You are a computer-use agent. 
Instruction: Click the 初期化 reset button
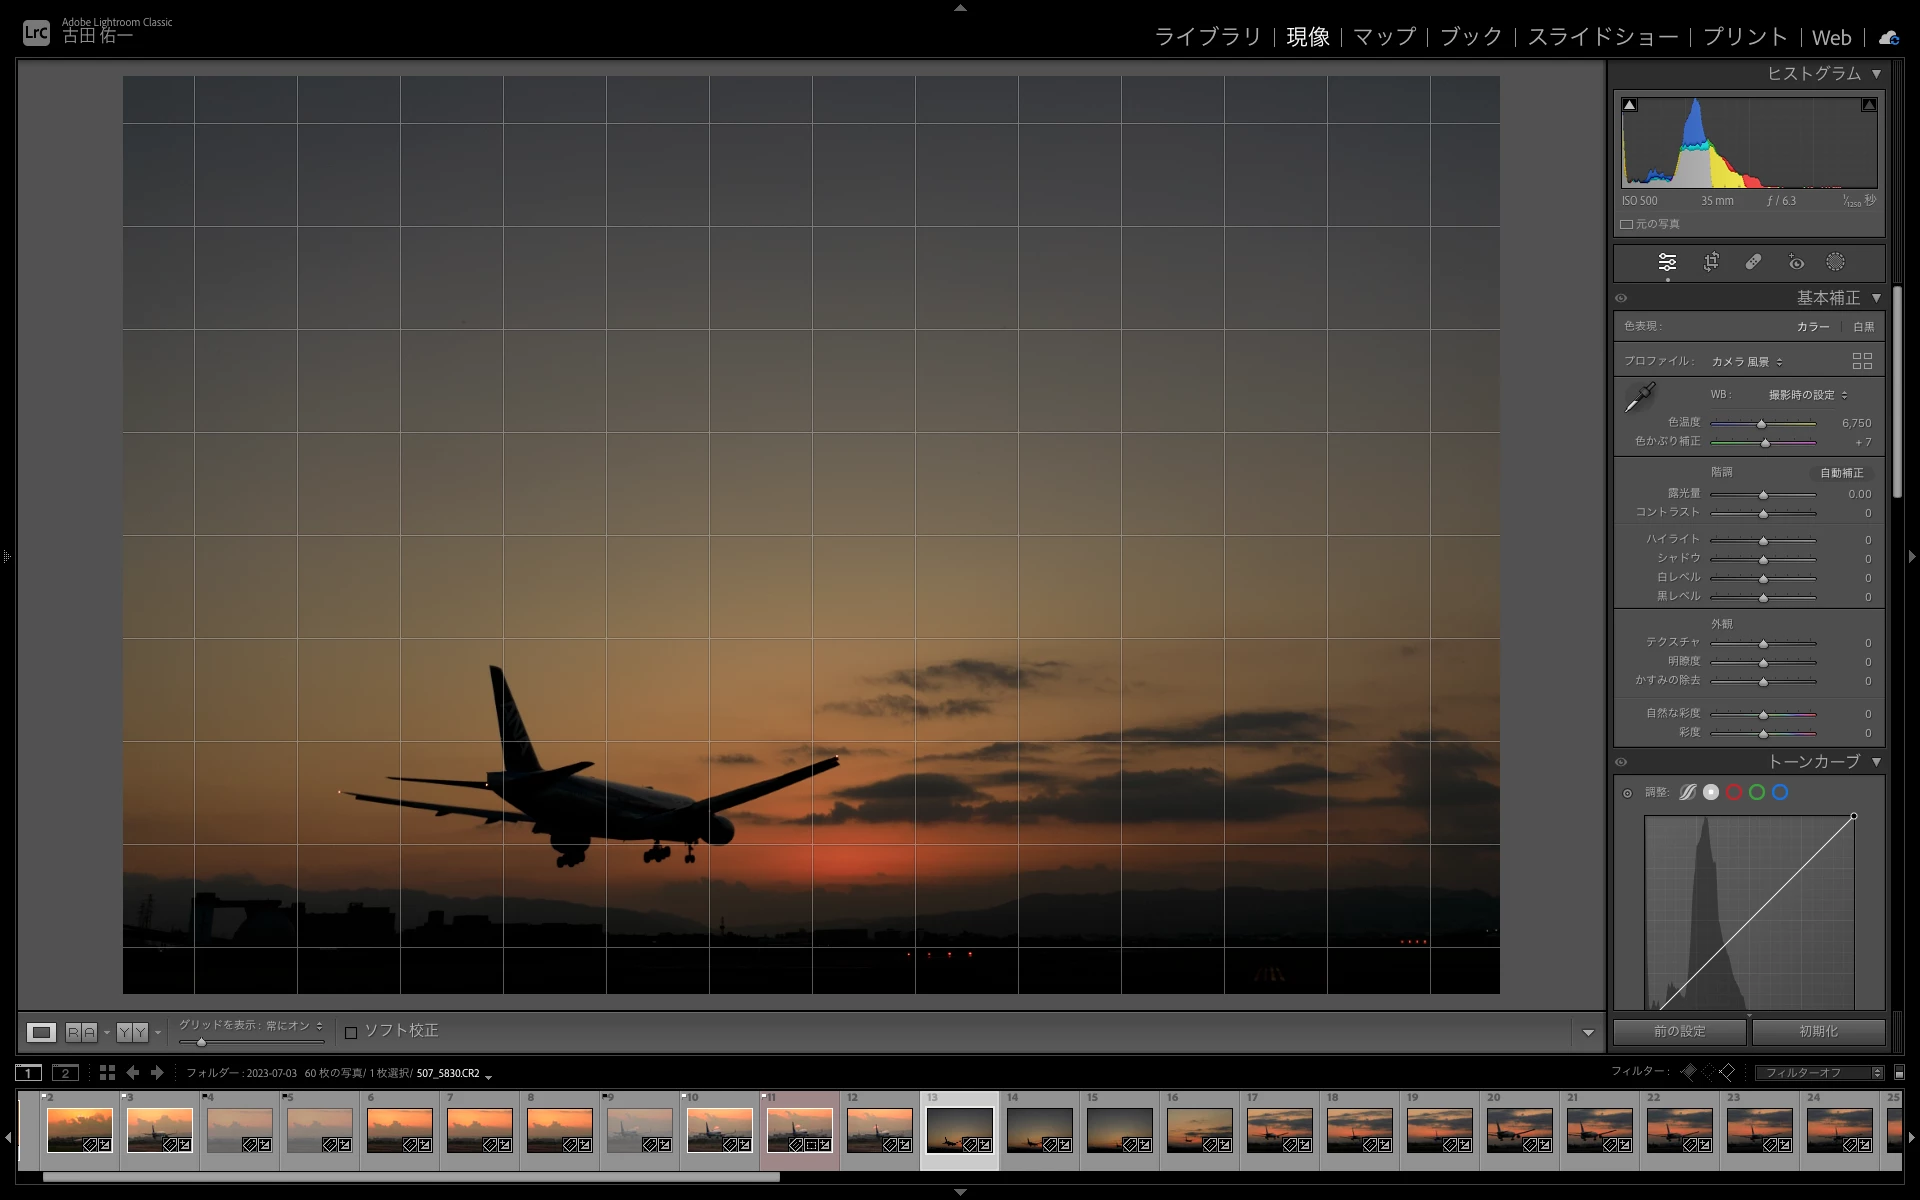[x=1818, y=1031]
